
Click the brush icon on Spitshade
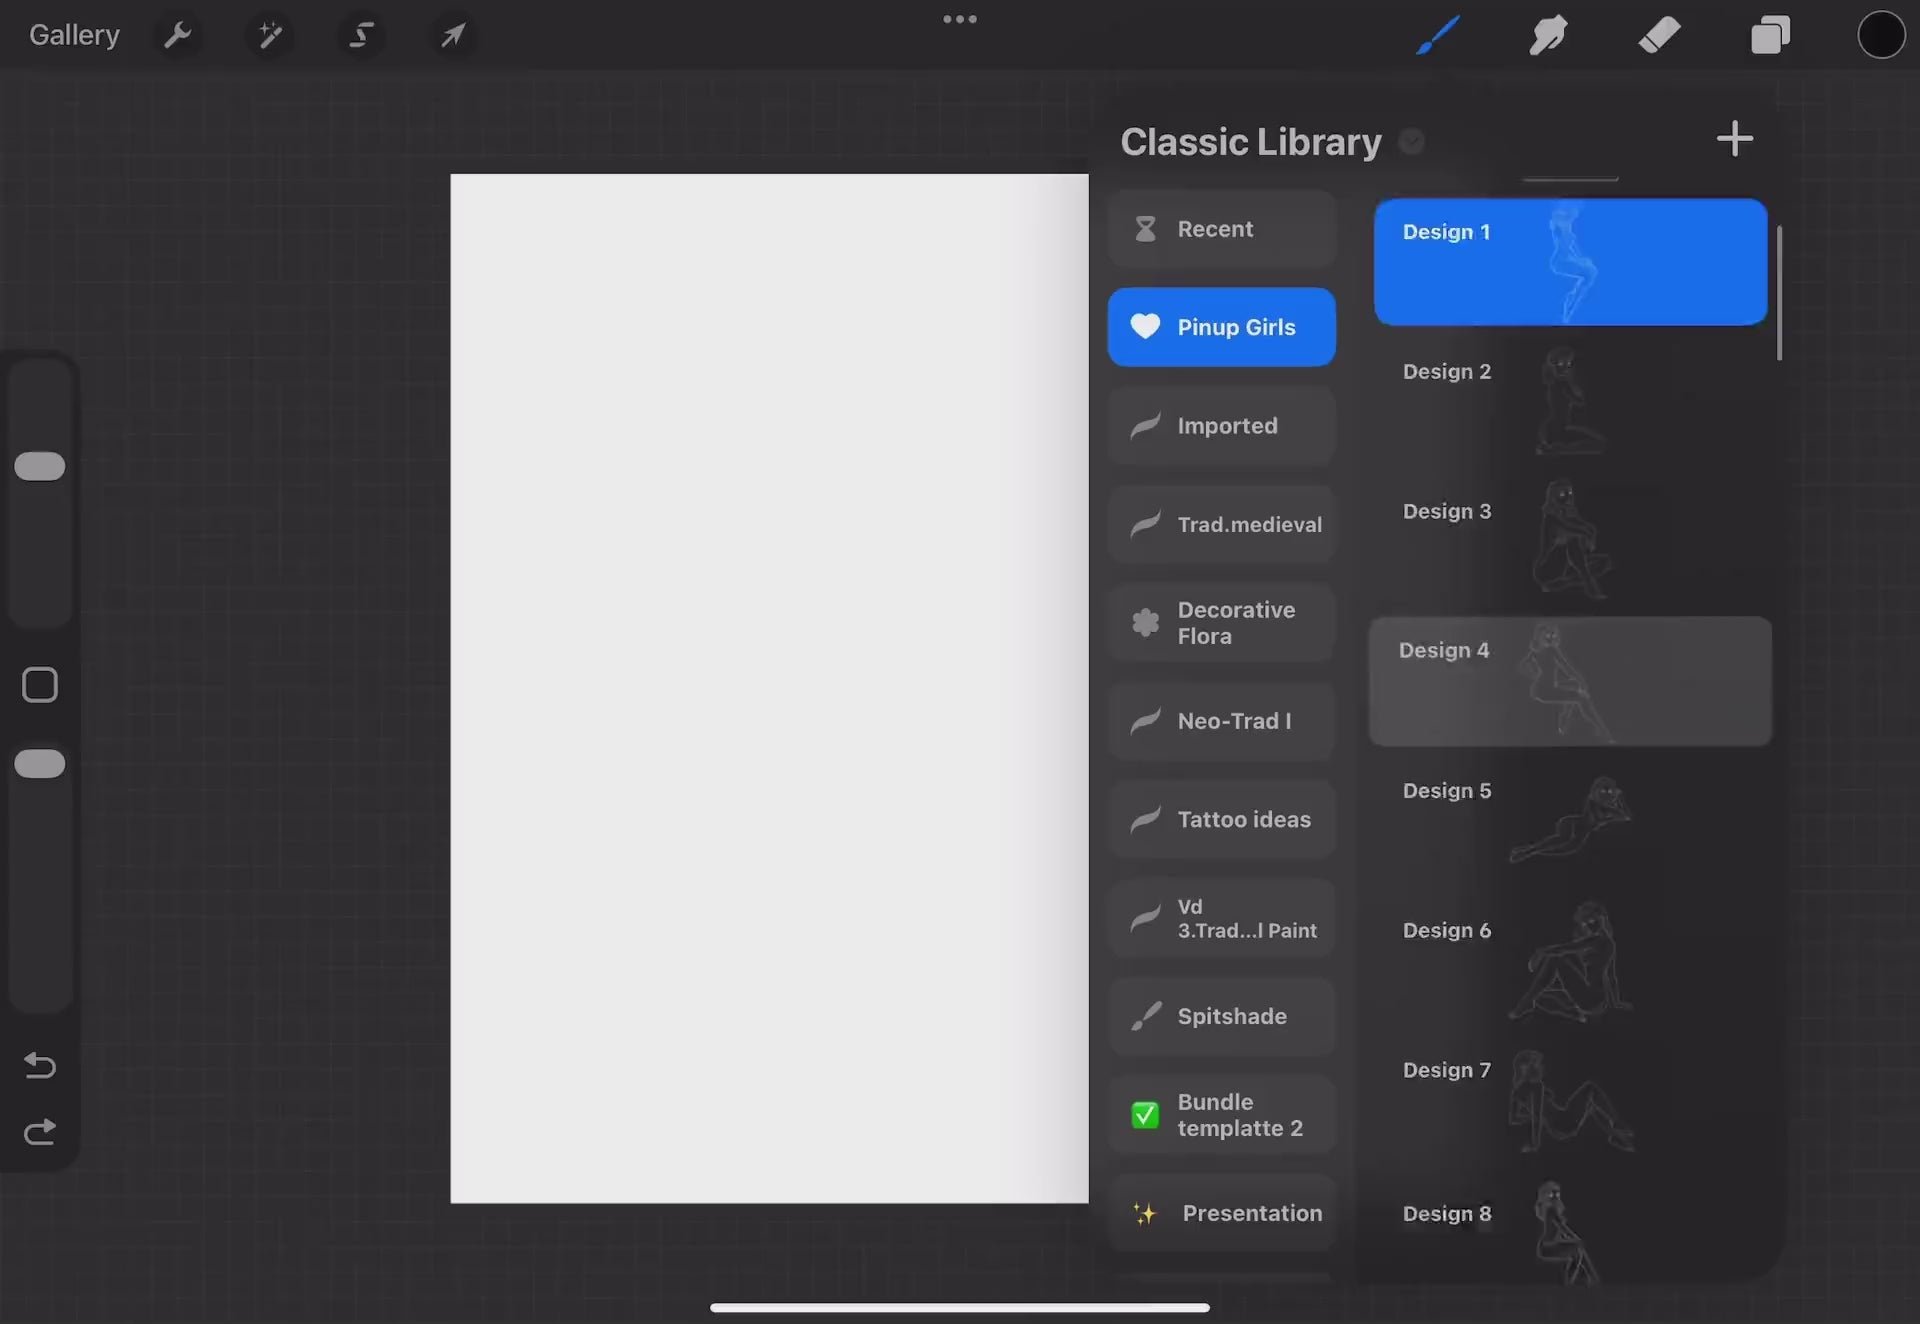pyautogui.click(x=1145, y=1016)
